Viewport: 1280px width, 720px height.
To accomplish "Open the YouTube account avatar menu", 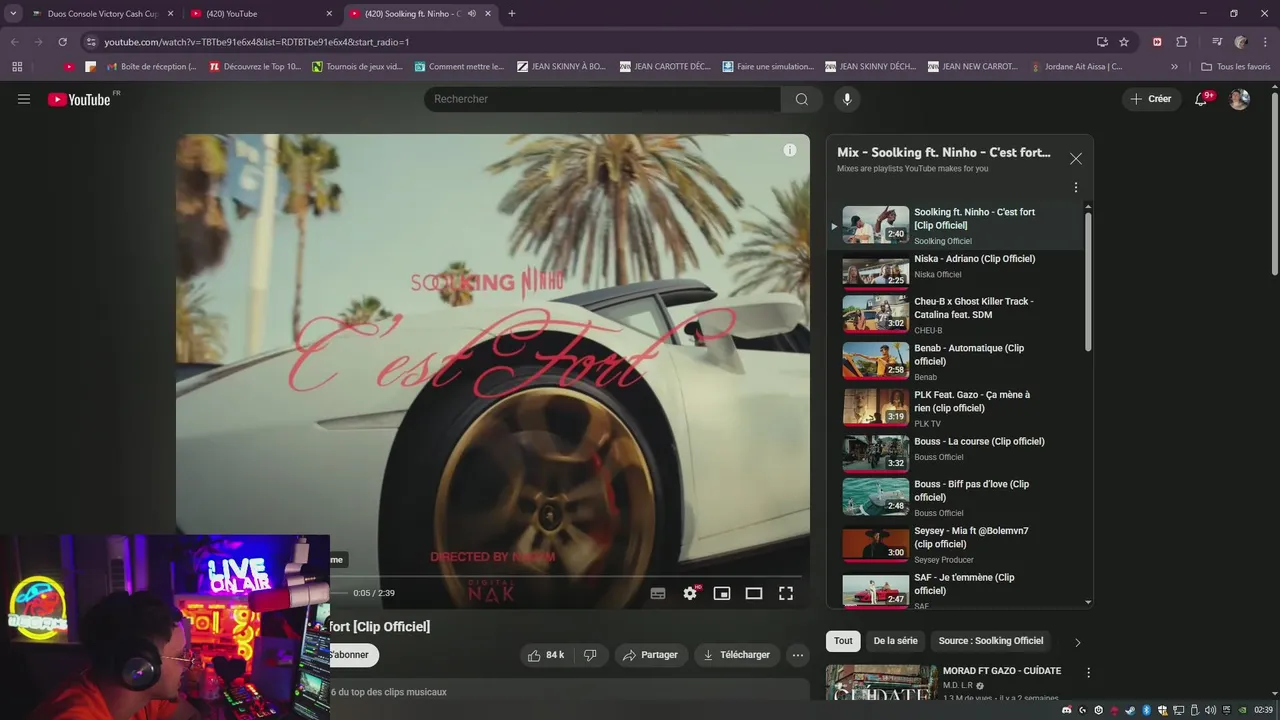I will (1239, 99).
